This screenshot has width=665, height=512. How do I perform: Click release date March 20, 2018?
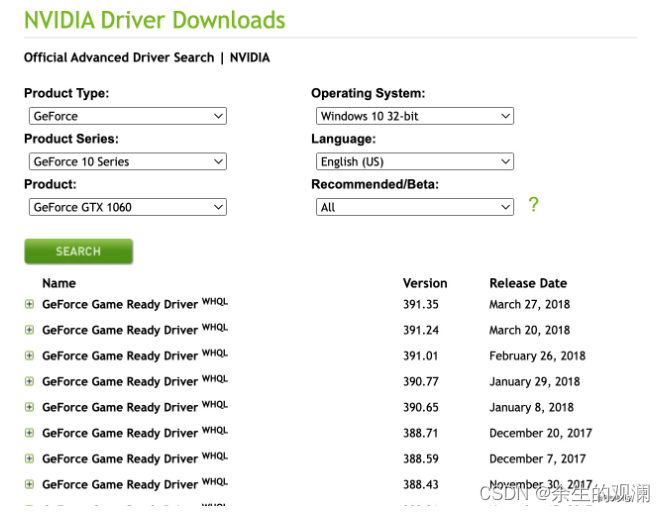[x=530, y=330]
